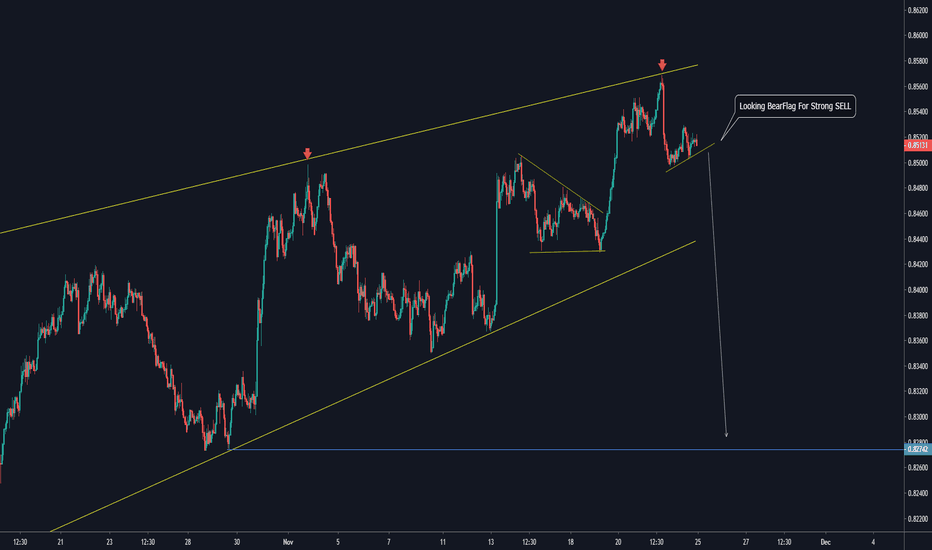Click the red arrow above the first peak
The image size is (932, 550).
[307, 156]
